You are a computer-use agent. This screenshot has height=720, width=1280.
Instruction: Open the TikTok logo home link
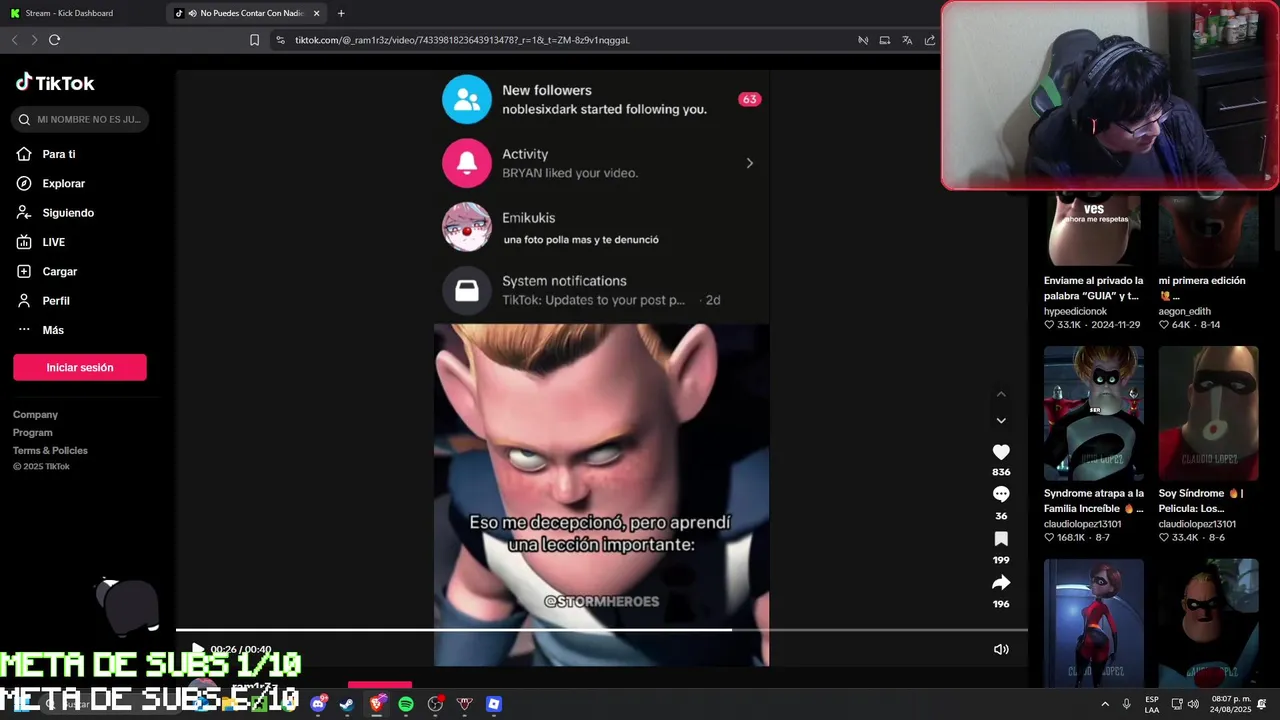55,83
